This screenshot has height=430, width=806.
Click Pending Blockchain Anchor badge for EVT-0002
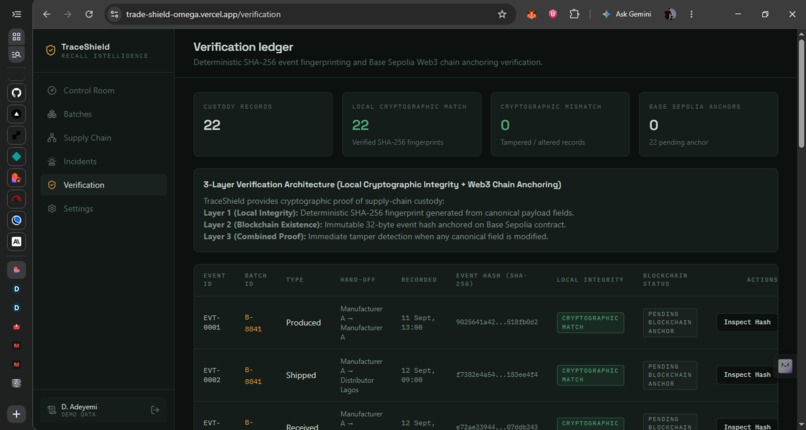pyautogui.click(x=670, y=375)
